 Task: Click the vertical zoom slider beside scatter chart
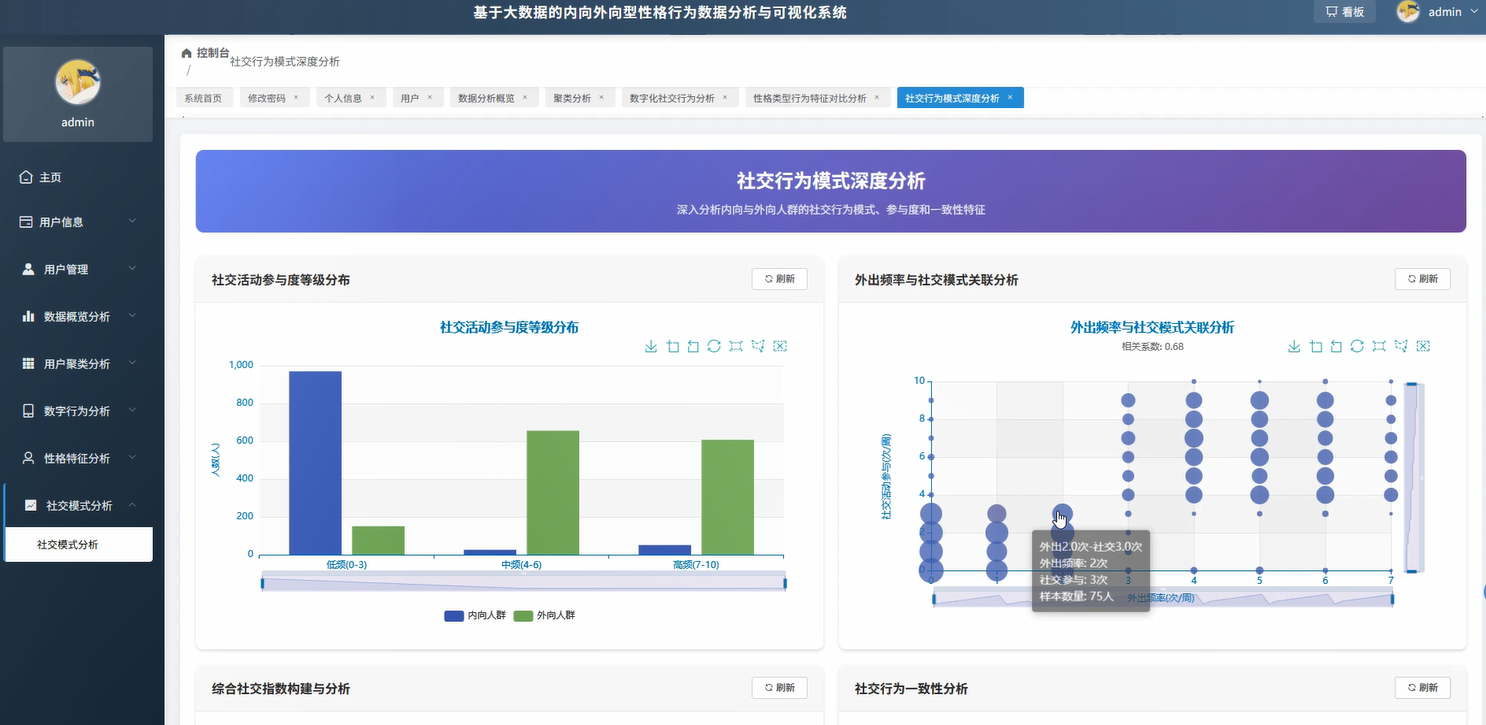[x=1412, y=476]
